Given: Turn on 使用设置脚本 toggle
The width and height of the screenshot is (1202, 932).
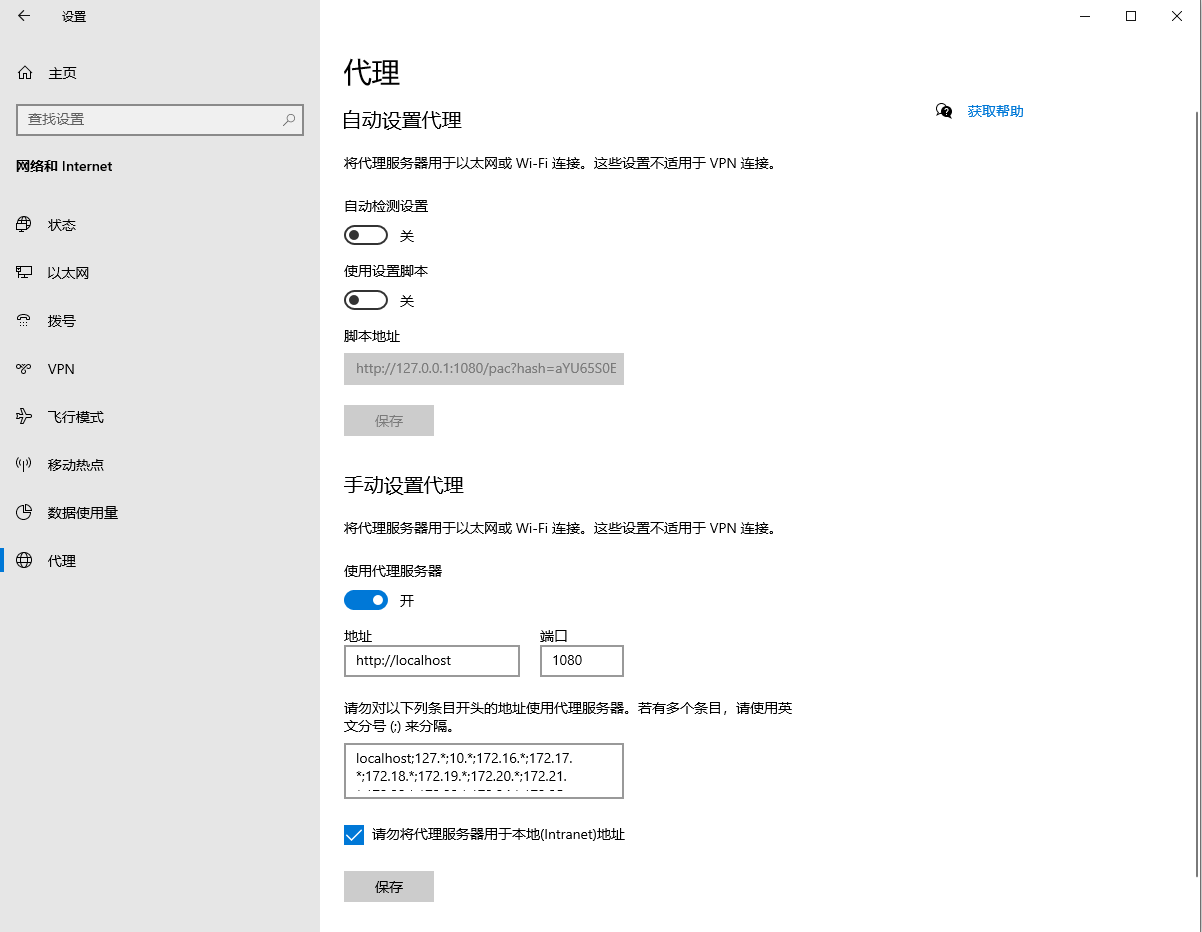Looking at the screenshot, I should pos(365,299).
